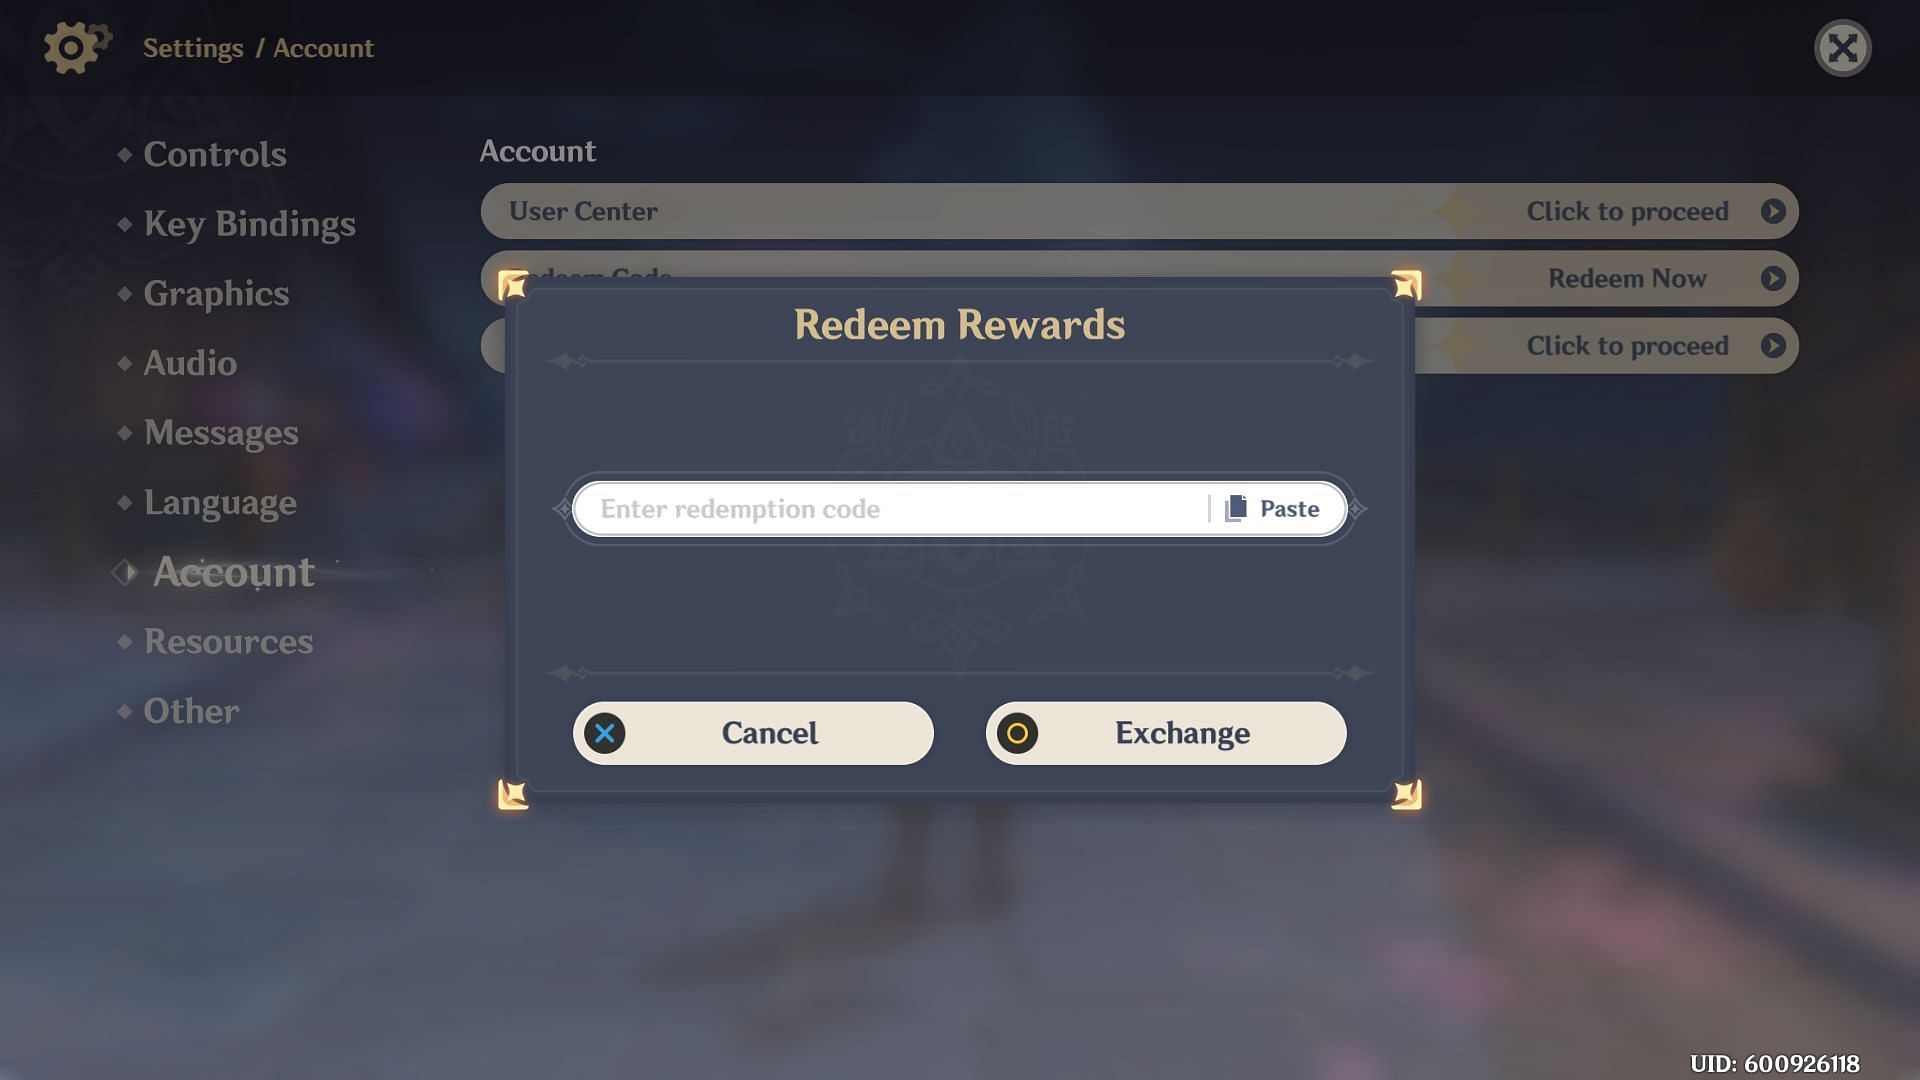Expand the Resources settings option
Image resolution: width=1920 pixels, height=1080 pixels.
(228, 642)
